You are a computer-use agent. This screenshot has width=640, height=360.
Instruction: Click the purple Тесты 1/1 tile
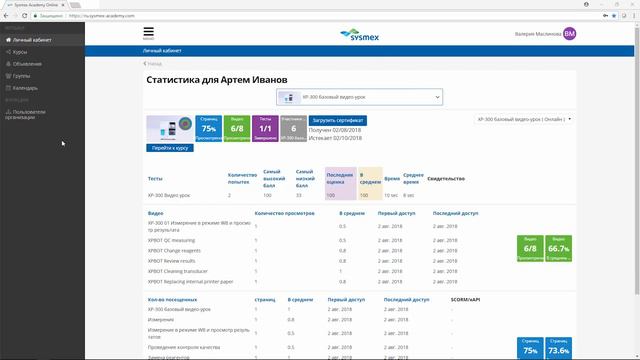[265, 129]
